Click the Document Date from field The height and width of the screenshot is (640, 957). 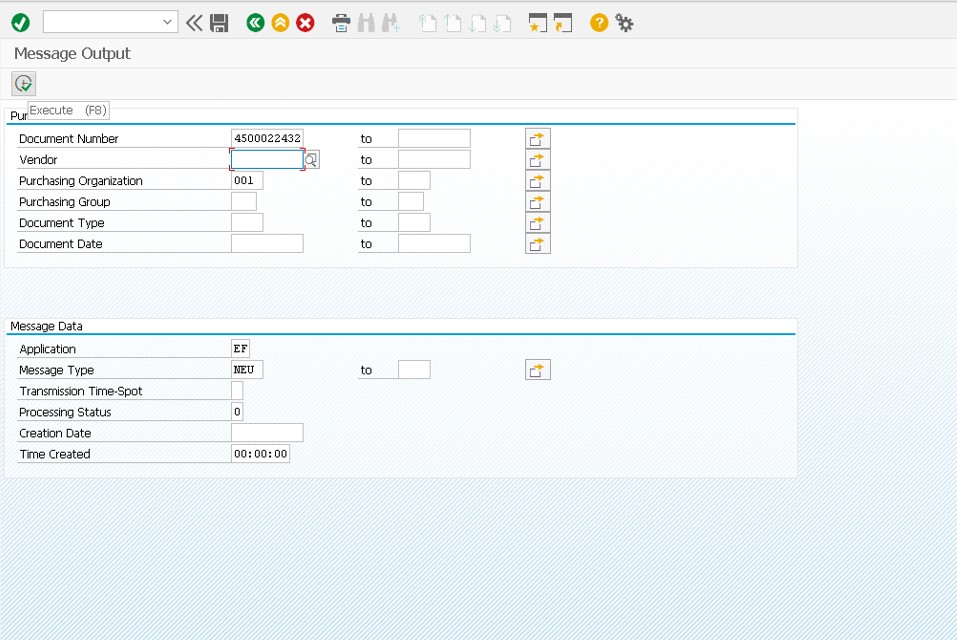(x=267, y=244)
